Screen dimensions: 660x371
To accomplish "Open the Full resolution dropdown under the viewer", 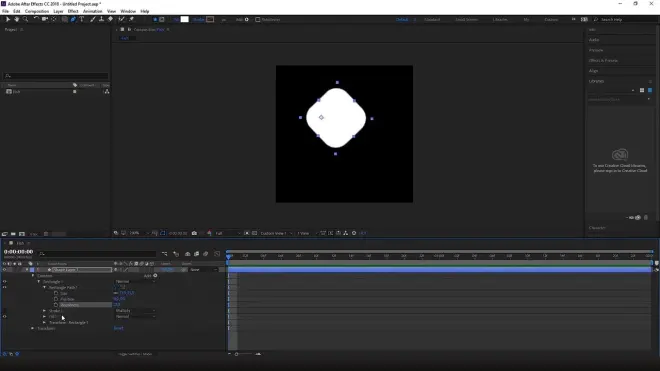I will [x=228, y=233].
